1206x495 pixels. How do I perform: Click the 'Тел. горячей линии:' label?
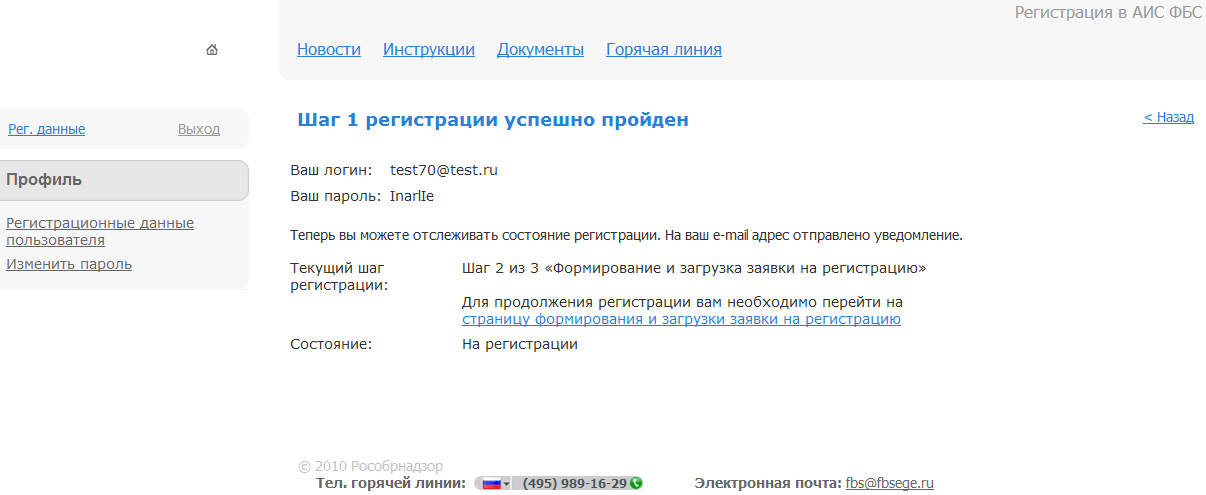391,483
